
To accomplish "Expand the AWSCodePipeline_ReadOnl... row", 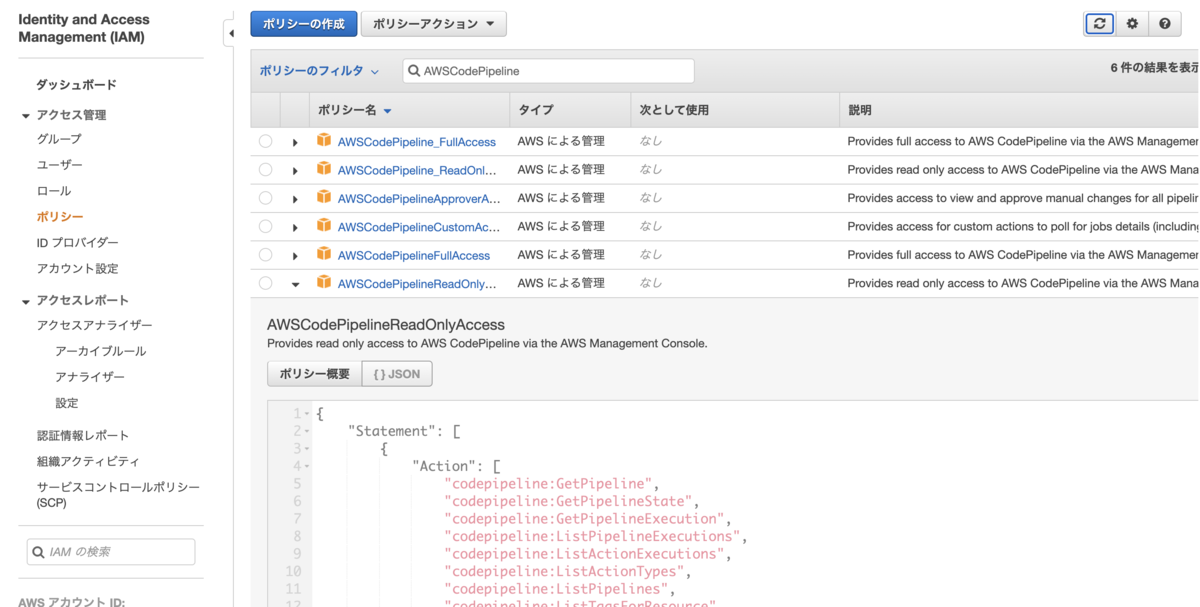I will pos(295,171).
